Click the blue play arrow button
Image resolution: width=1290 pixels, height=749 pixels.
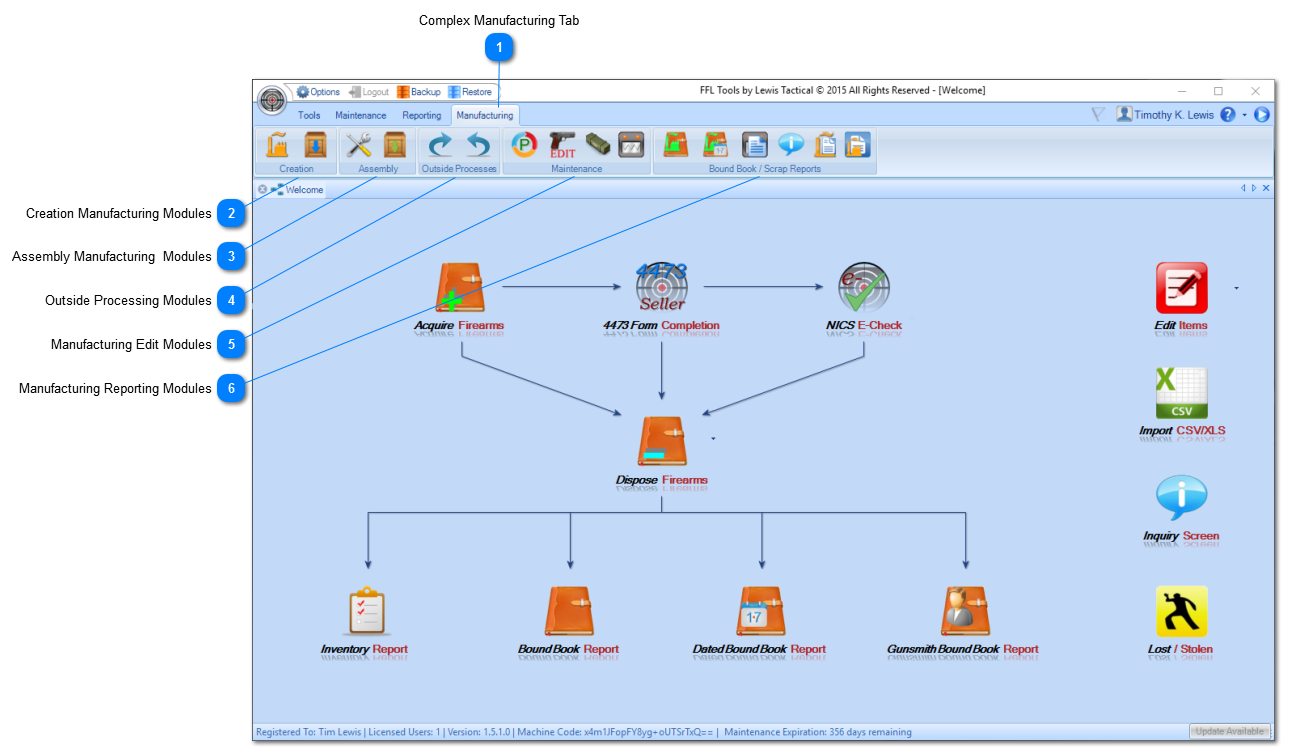(1262, 115)
